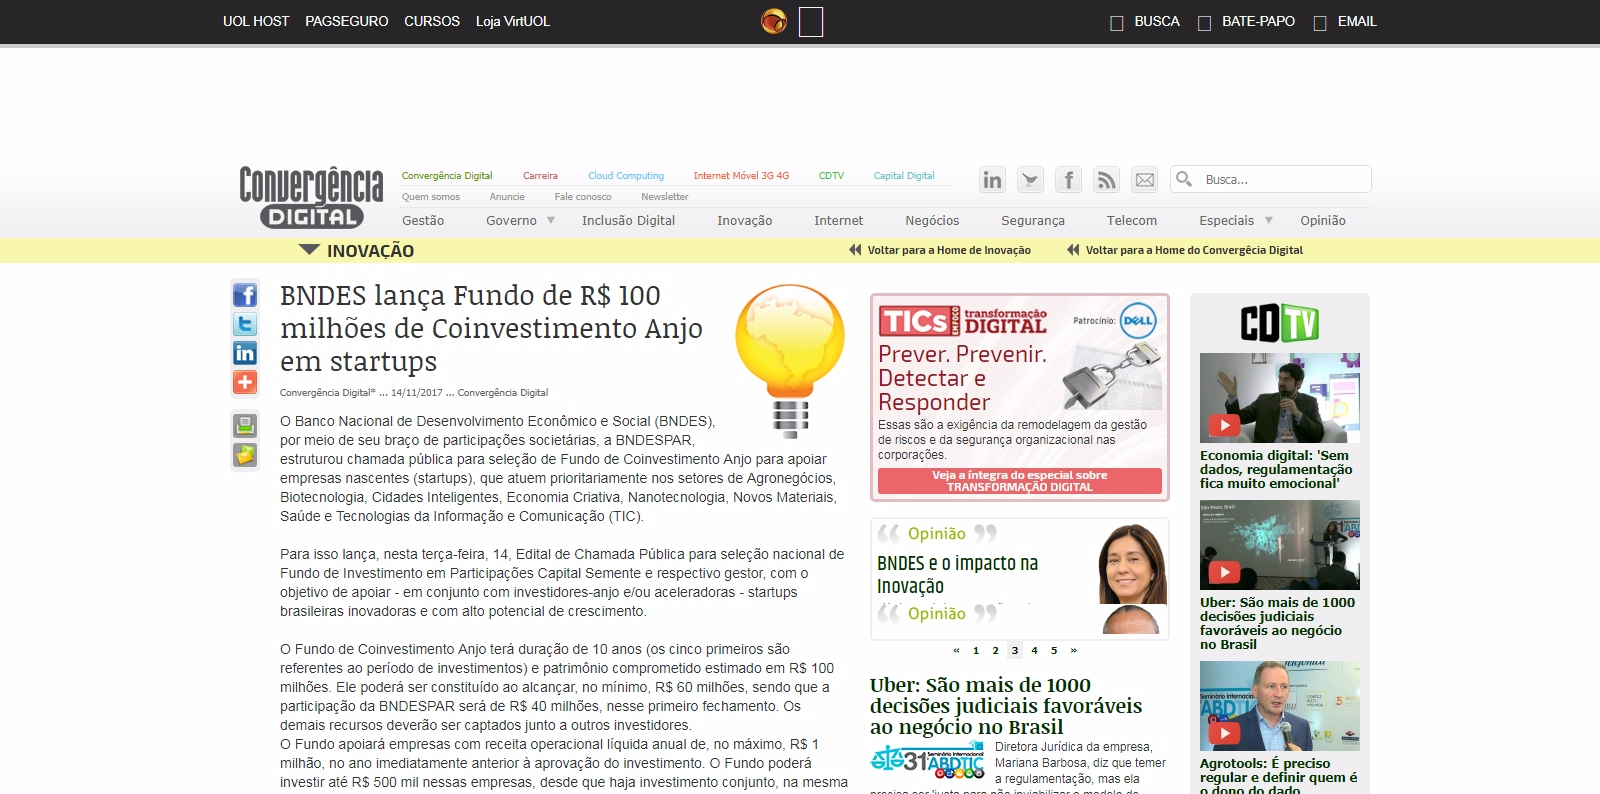The height and width of the screenshot is (794, 1600).
Task: Click the Dell sponsor logo
Action: pos(1138,321)
